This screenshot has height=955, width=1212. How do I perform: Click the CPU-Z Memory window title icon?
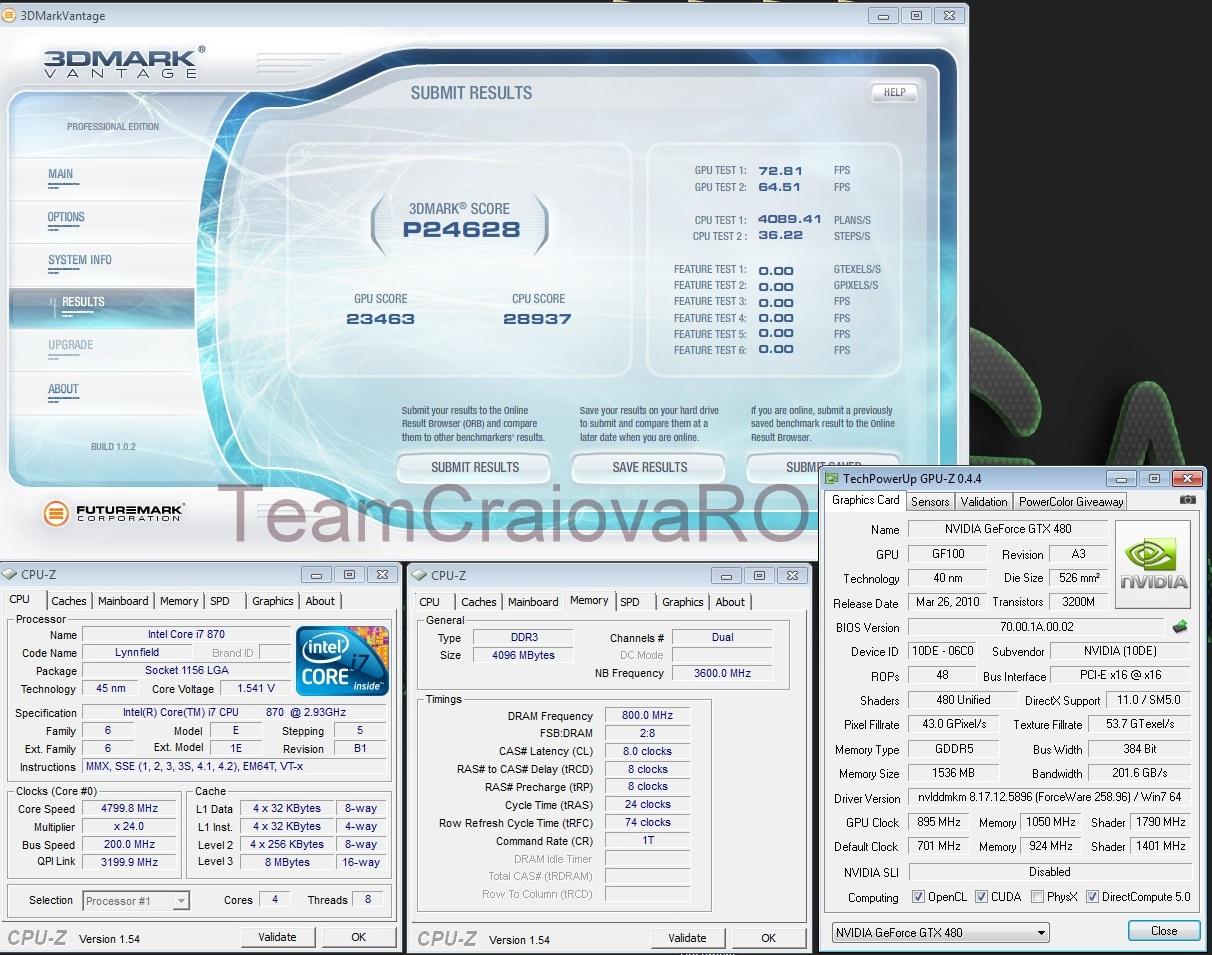pos(419,575)
